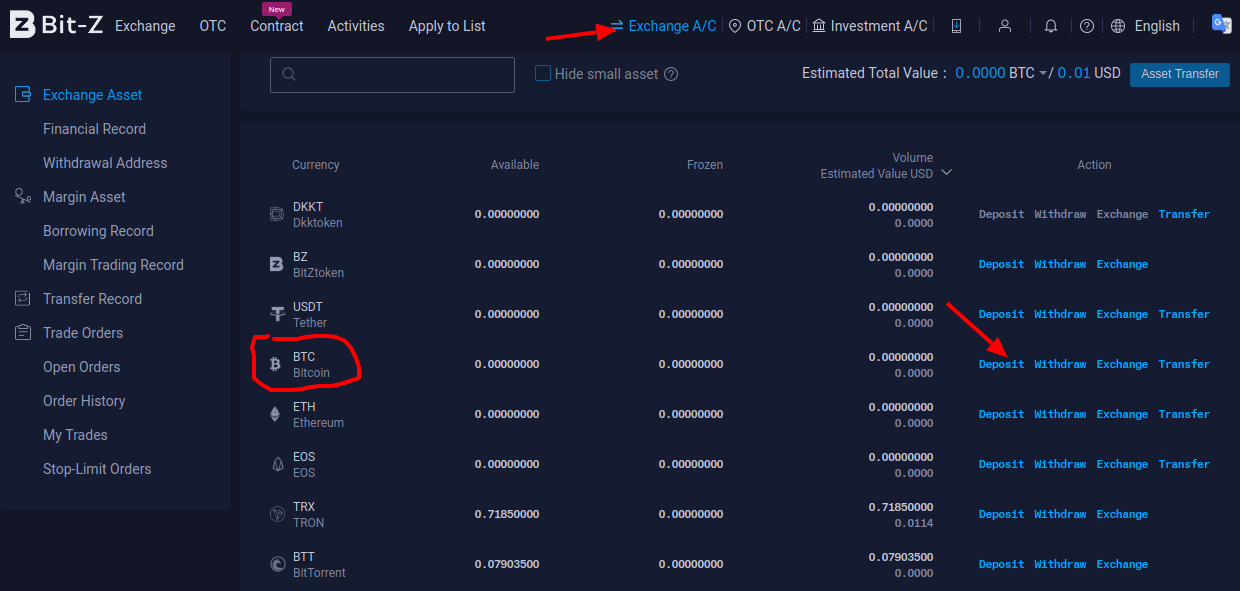Viewport: 1240px width, 591px height.
Task: Toggle the Hide small asset checkbox
Action: [543, 73]
